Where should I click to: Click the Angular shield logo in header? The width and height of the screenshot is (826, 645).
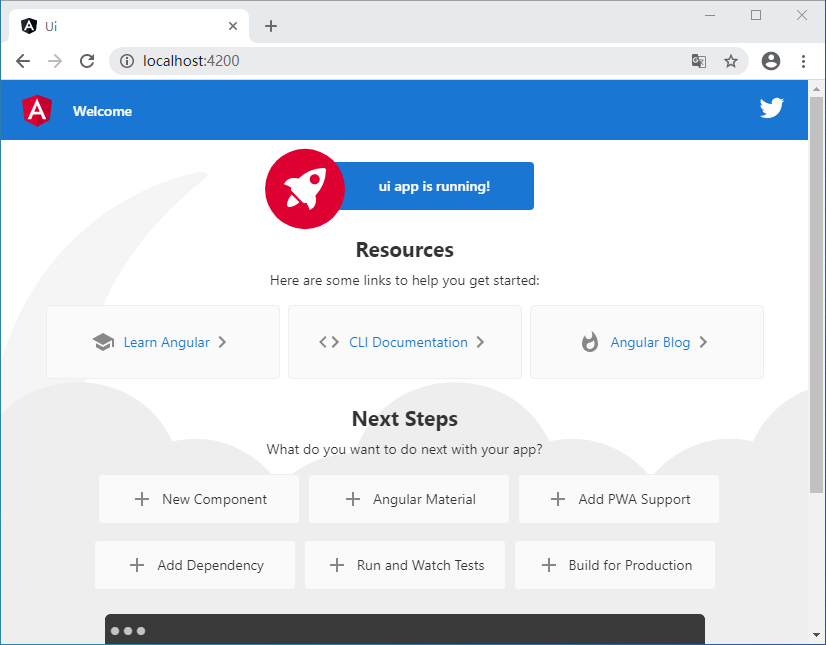tap(37, 110)
